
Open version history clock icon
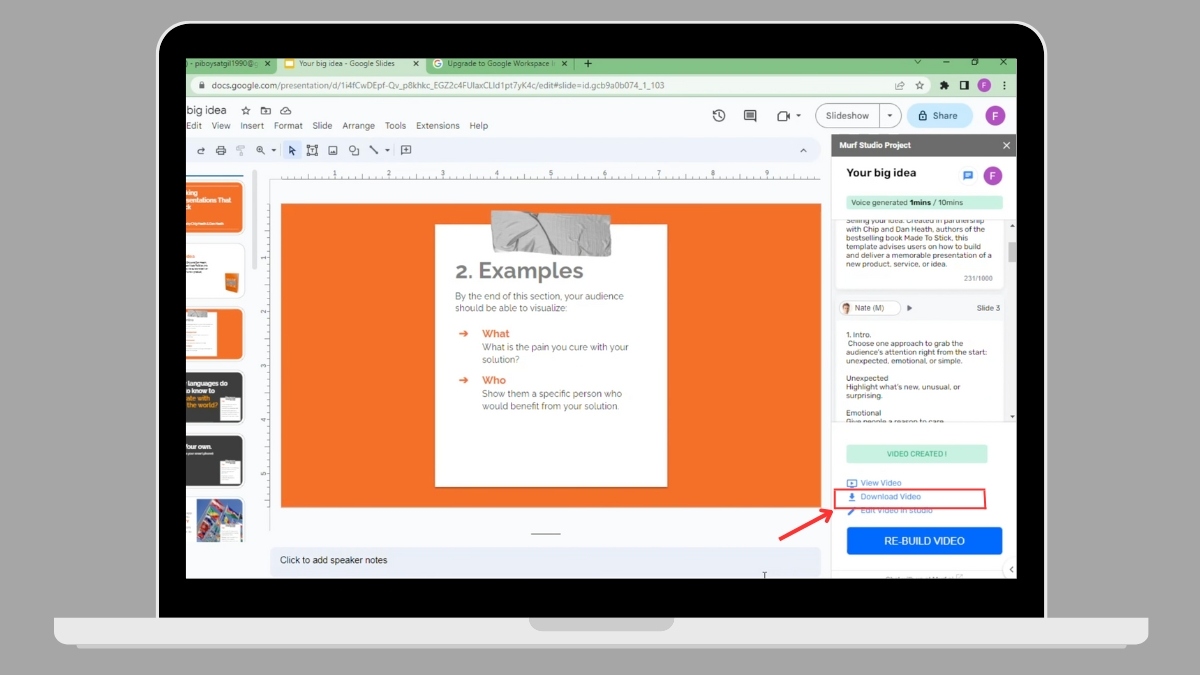pyautogui.click(x=718, y=116)
